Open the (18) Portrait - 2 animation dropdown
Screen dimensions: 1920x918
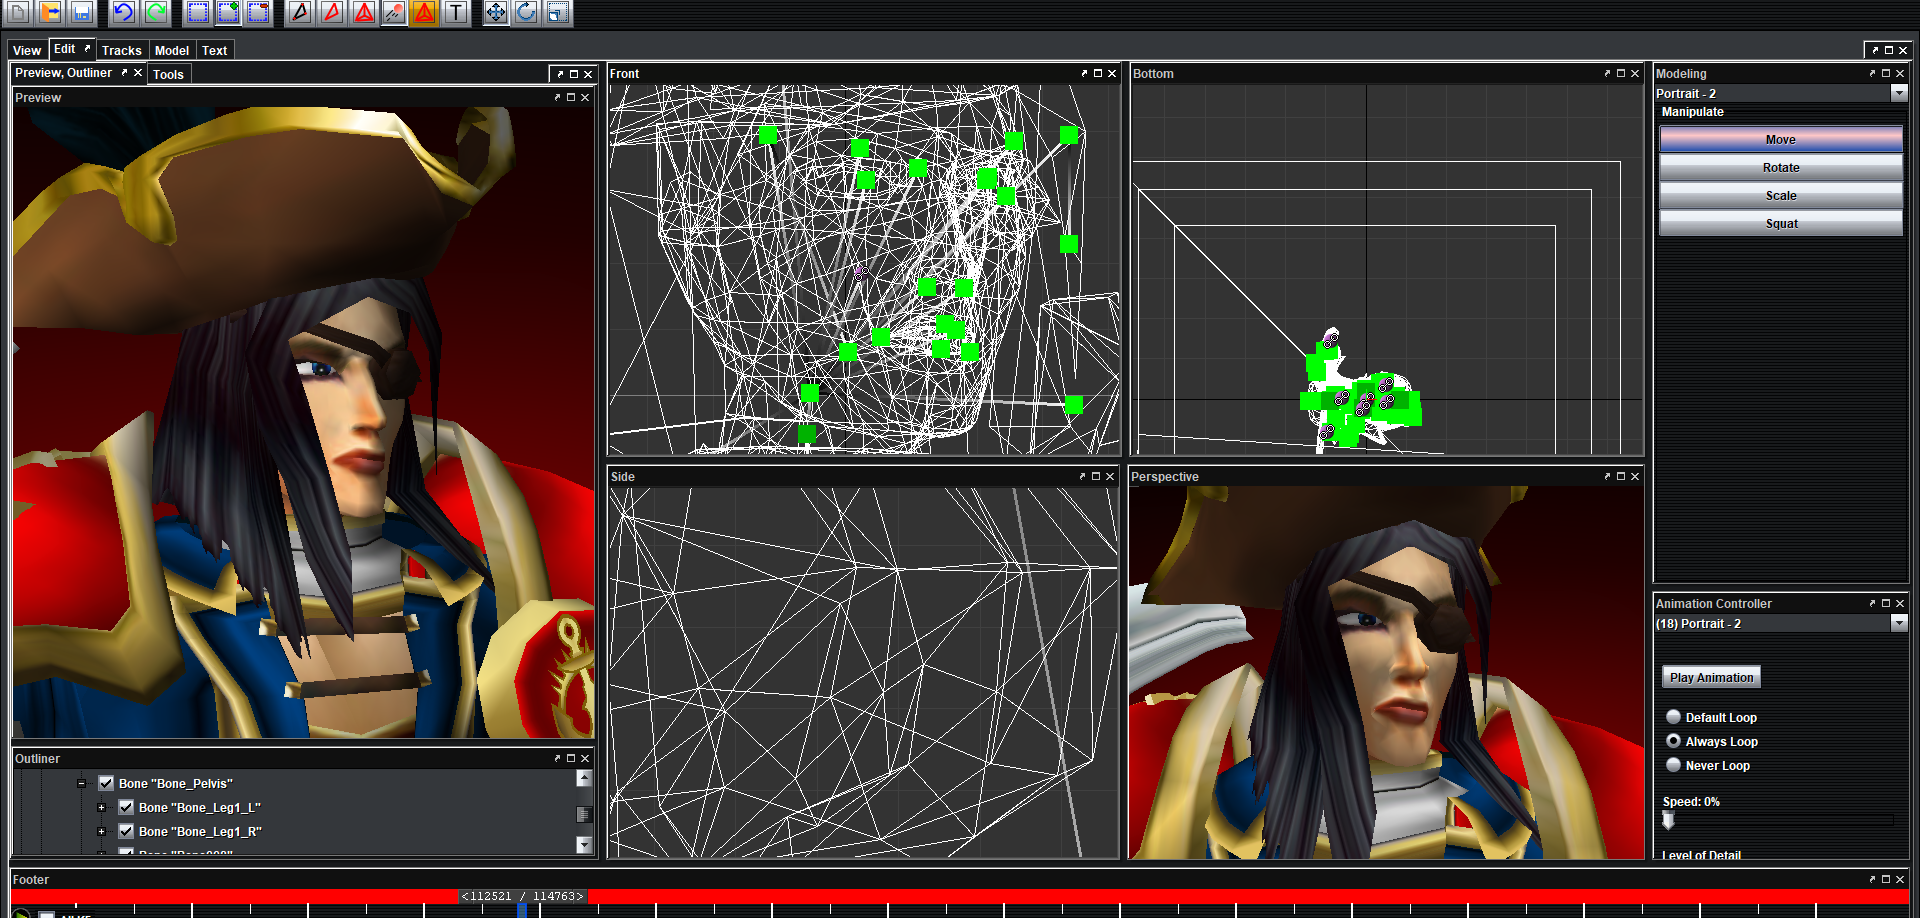click(x=1899, y=623)
